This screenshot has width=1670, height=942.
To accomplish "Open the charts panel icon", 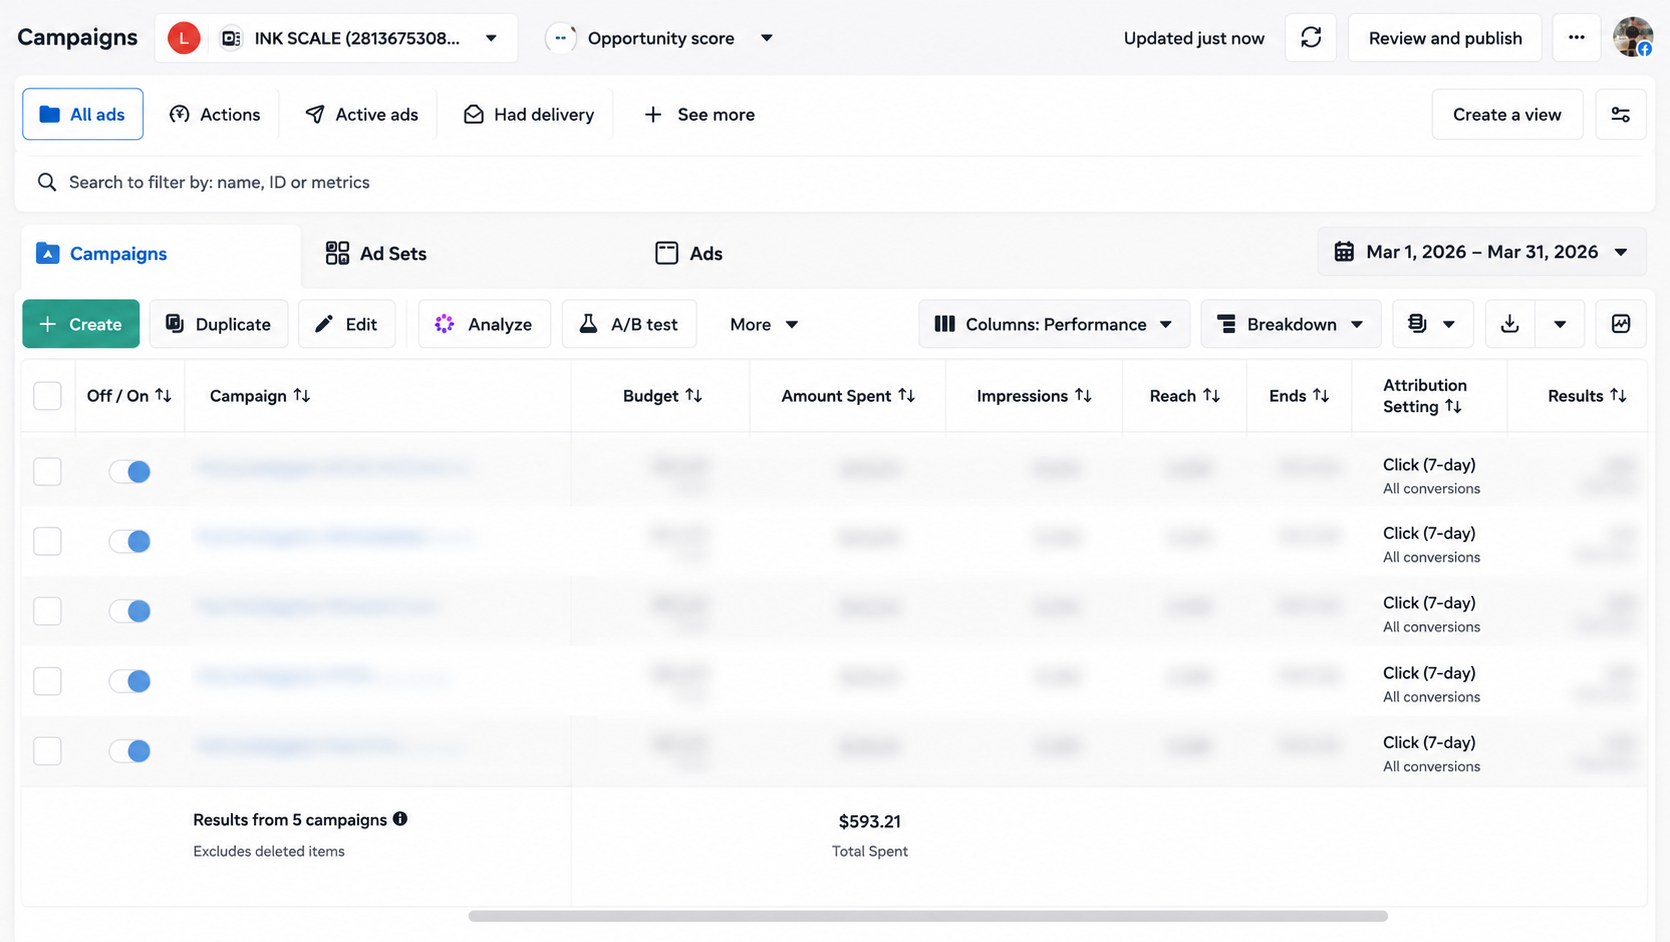I will pos(1620,324).
